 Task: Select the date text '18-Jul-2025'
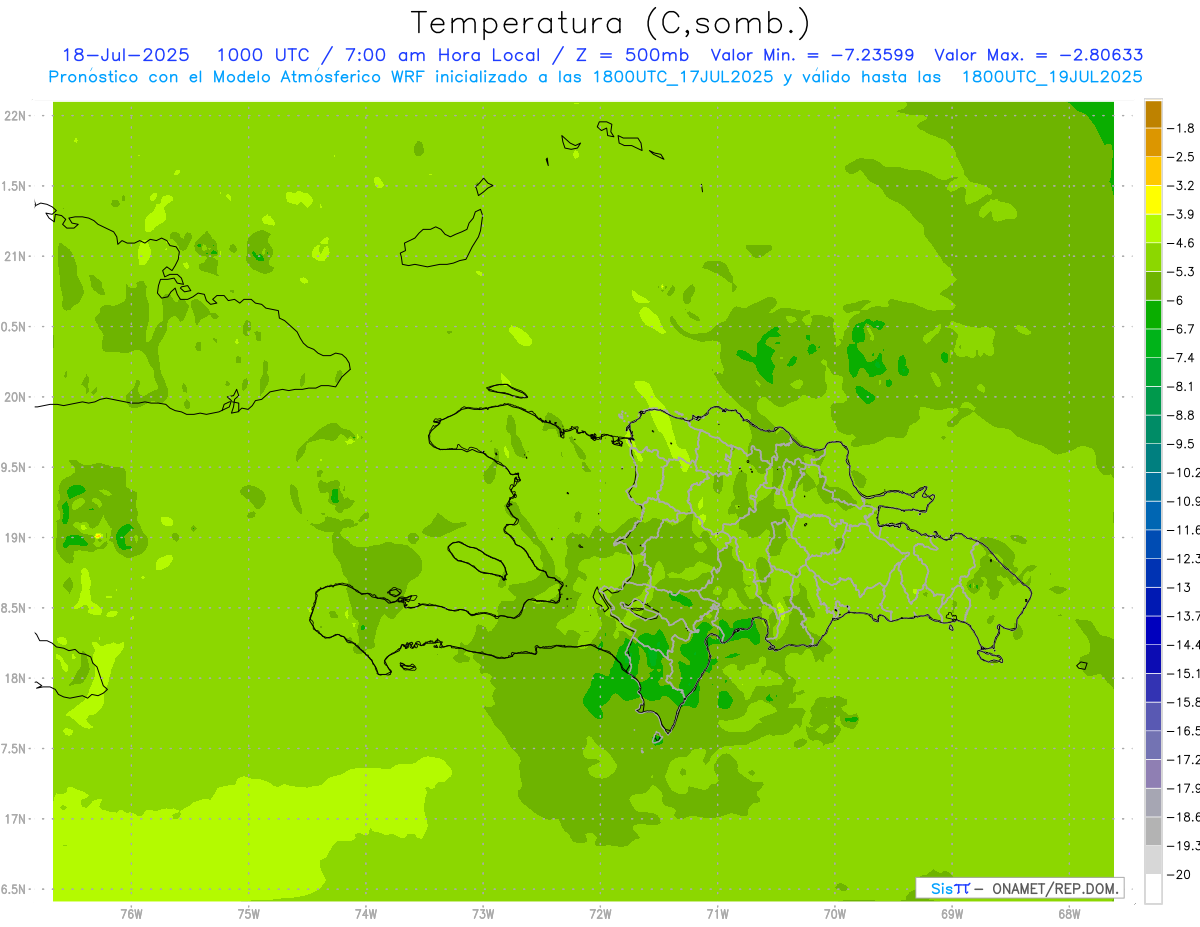[x=125, y=55]
